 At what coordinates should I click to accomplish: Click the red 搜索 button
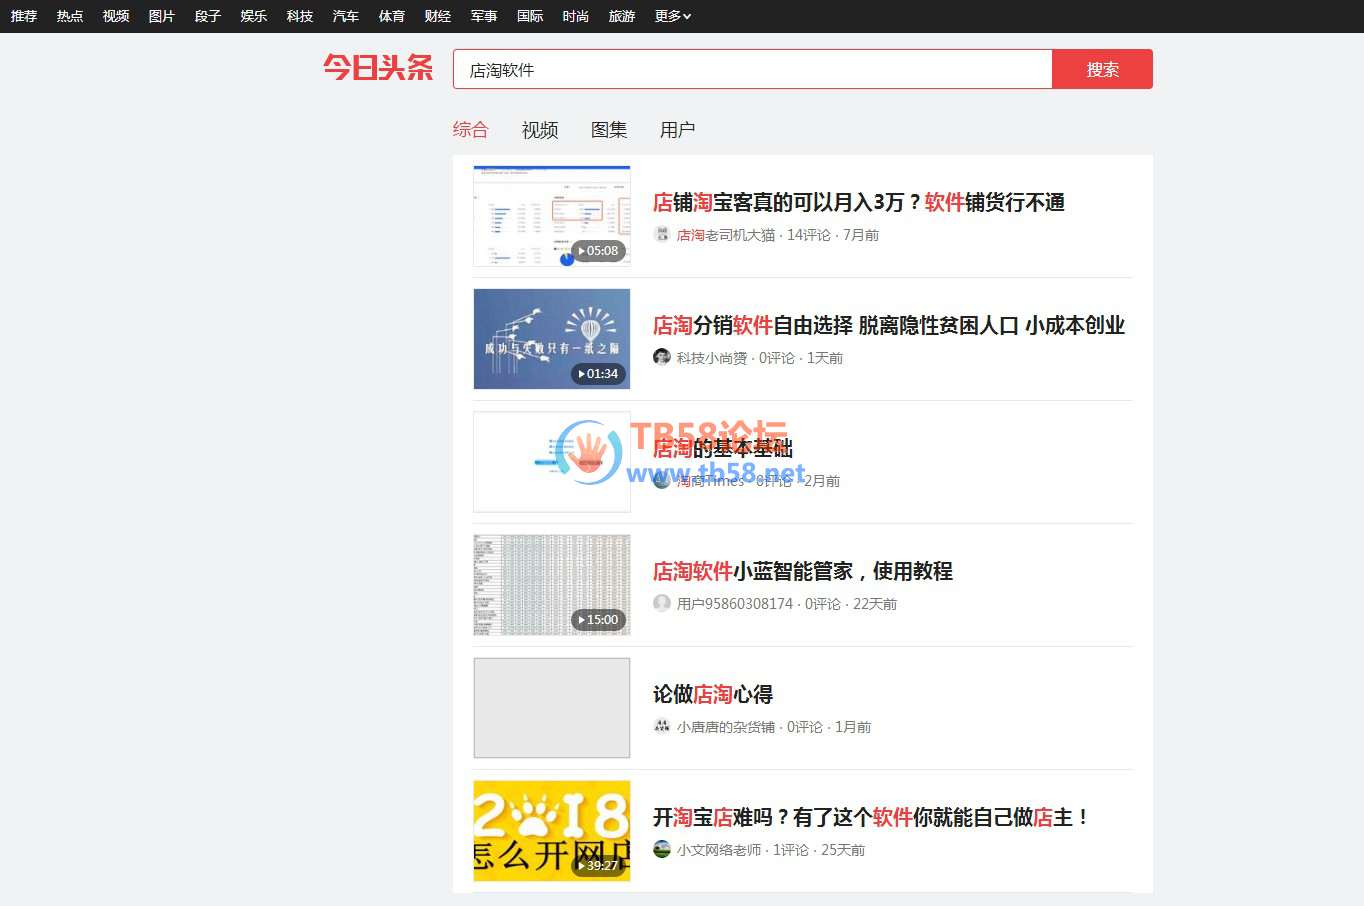1103,69
